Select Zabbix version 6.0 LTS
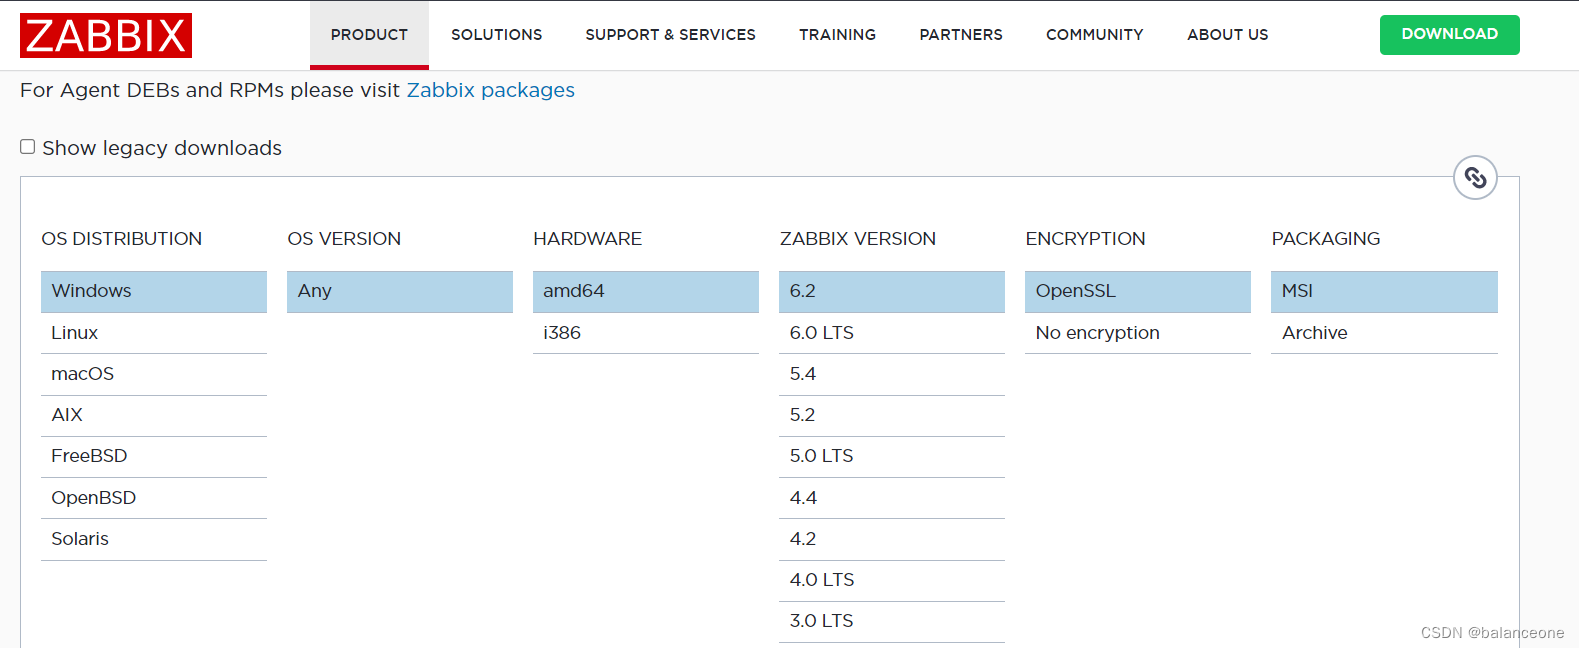The width and height of the screenshot is (1579, 648). pyautogui.click(x=891, y=333)
